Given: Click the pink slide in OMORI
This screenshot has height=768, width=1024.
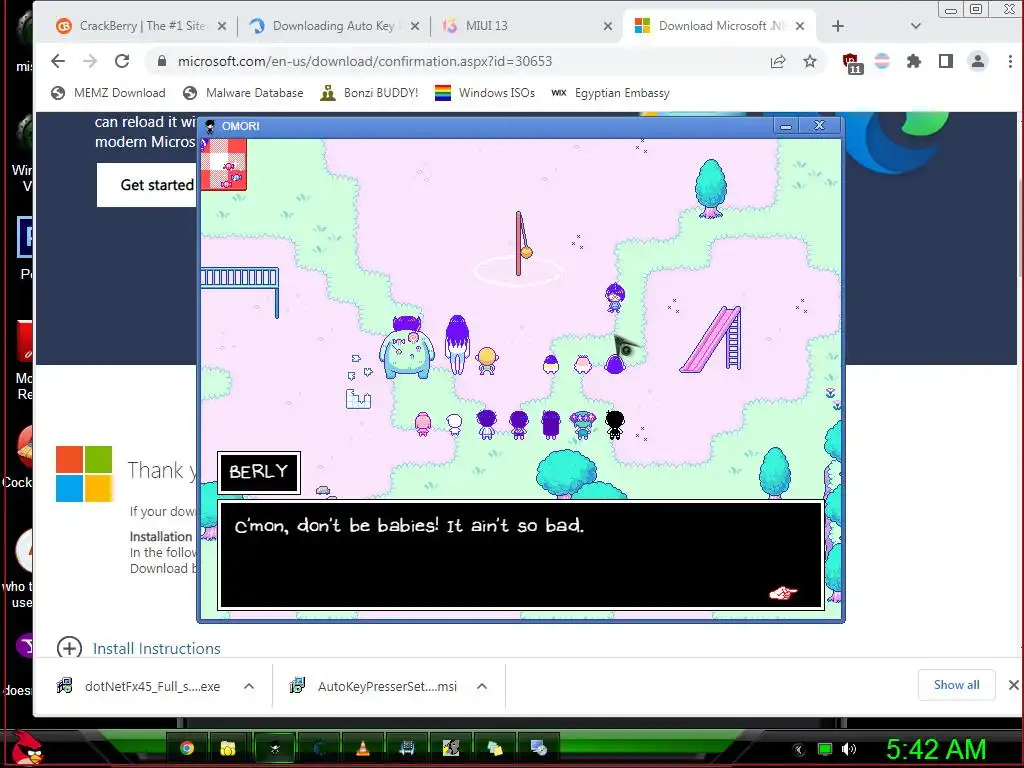Looking at the screenshot, I should [712, 339].
